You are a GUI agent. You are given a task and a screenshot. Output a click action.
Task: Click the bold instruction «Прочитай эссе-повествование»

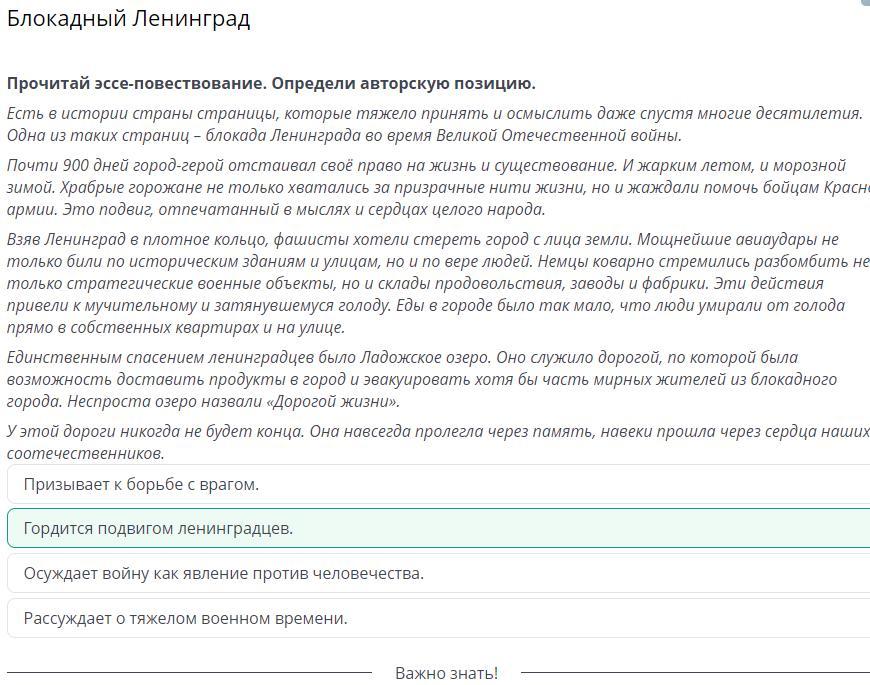(136, 83)
